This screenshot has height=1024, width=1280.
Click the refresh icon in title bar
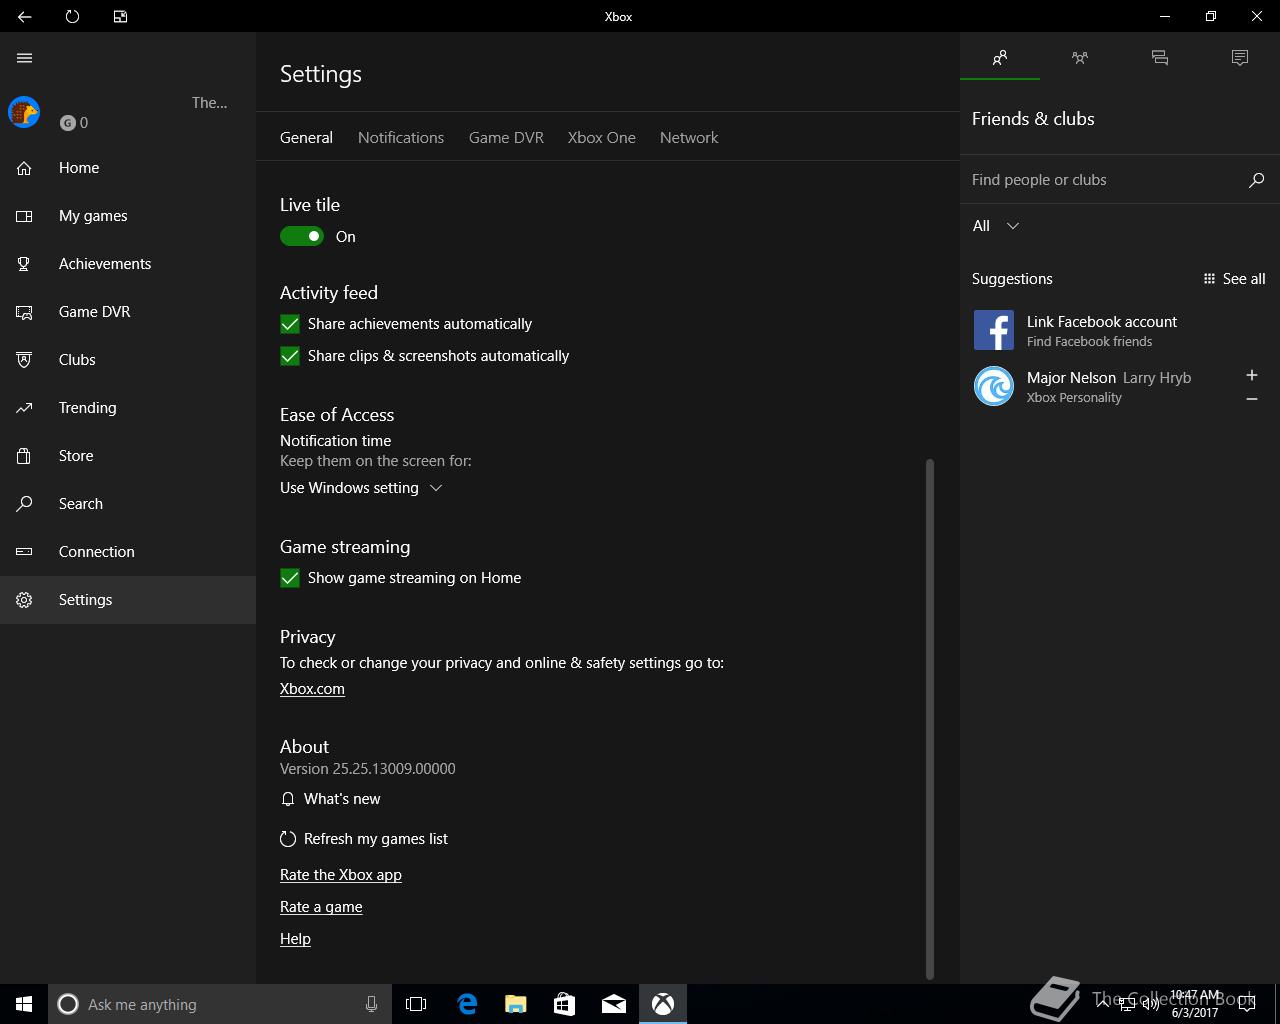click(x=72, y=16)
